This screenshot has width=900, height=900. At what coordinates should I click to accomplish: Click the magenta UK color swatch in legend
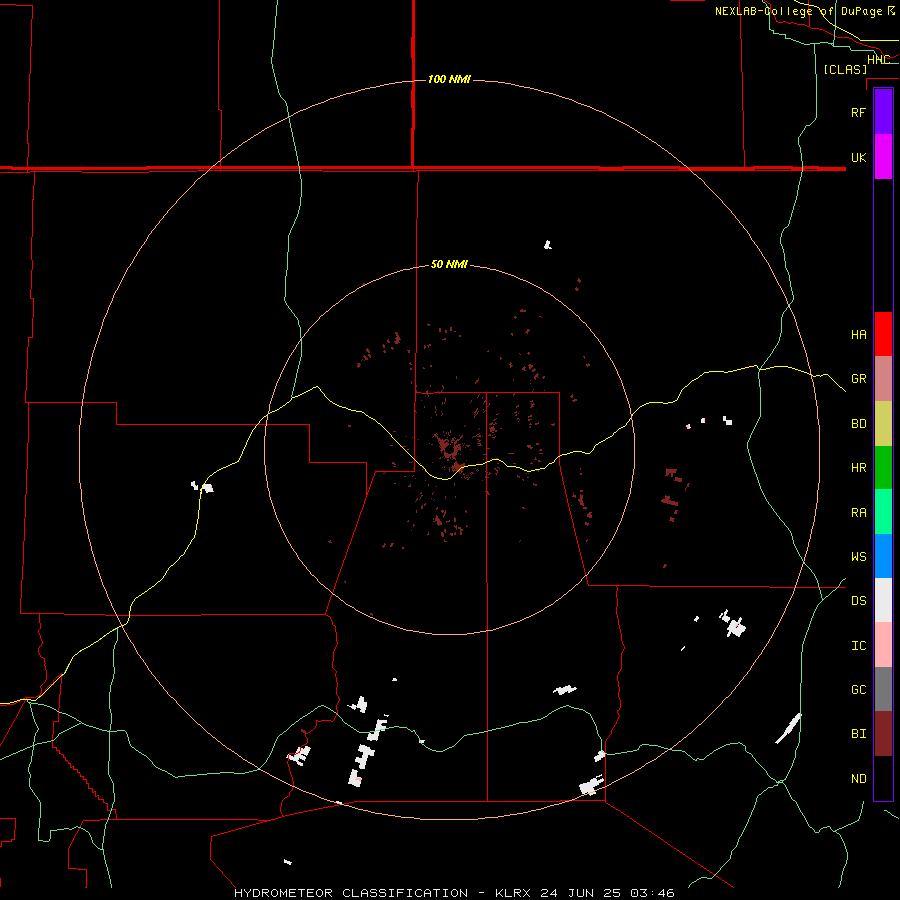coord(883,157)
